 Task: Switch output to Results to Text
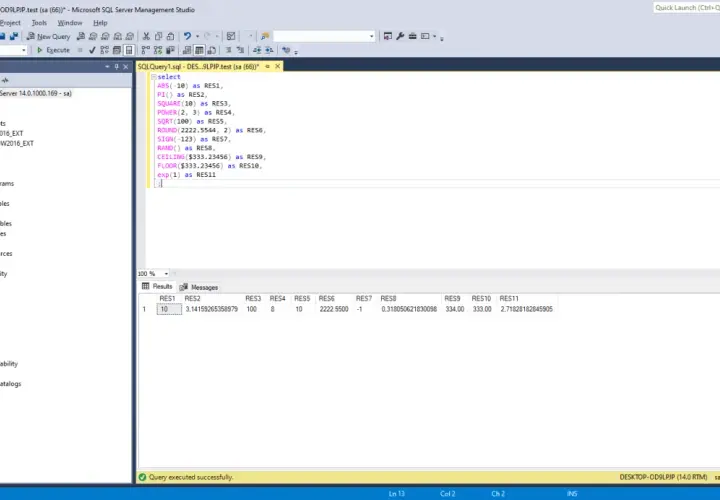pos(187,50)
